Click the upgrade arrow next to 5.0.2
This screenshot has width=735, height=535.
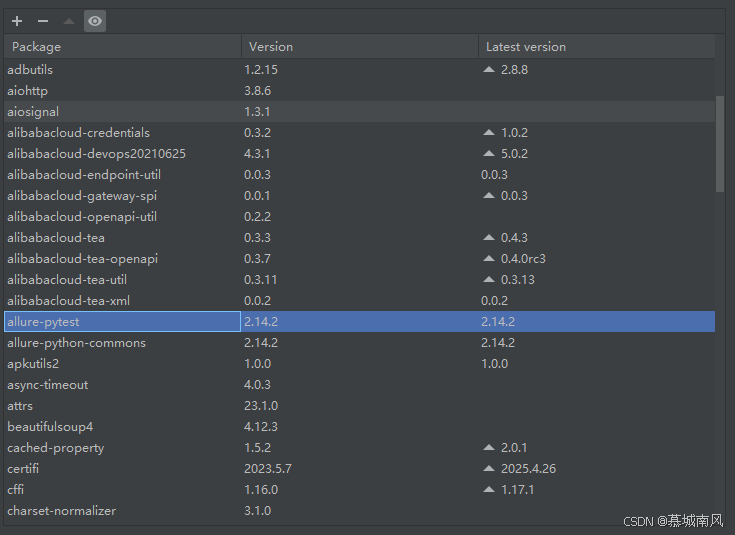(489, 153)
